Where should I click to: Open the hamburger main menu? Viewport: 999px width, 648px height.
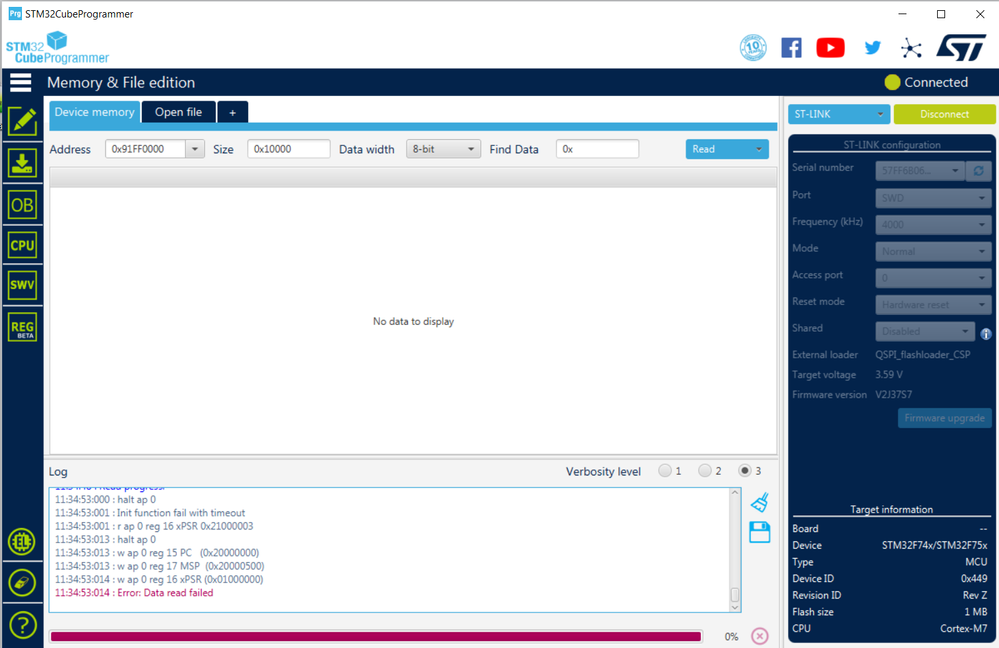click(x=20, y=82)
